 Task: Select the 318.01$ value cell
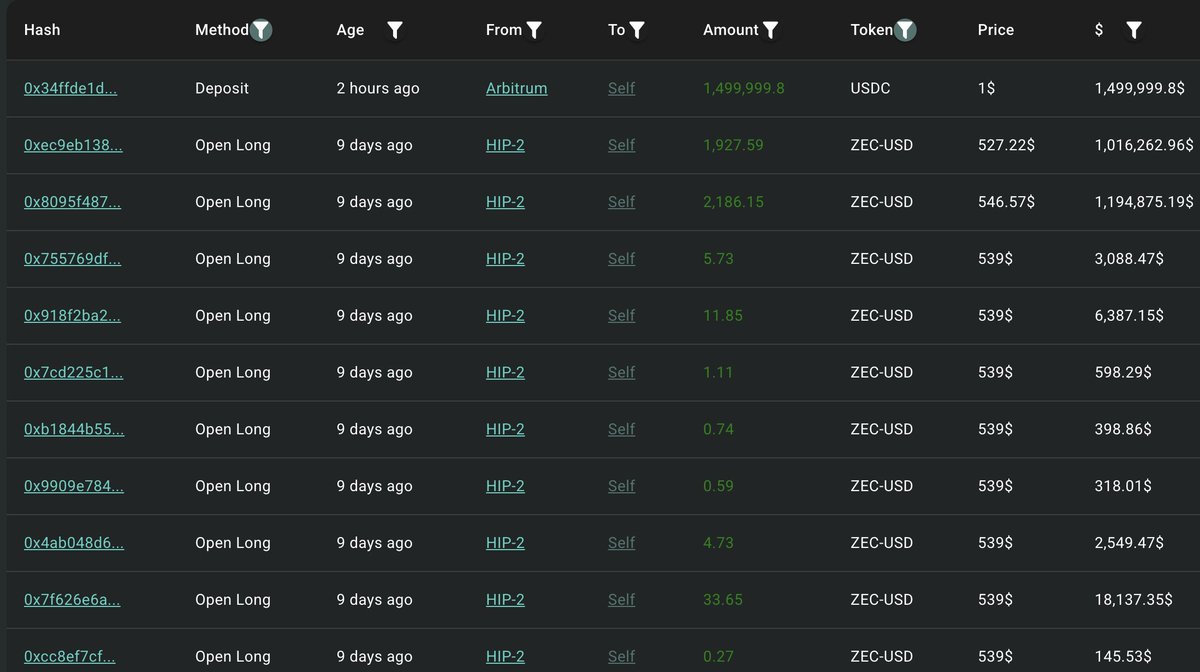pyautogui.click(x=1123, y=487)
